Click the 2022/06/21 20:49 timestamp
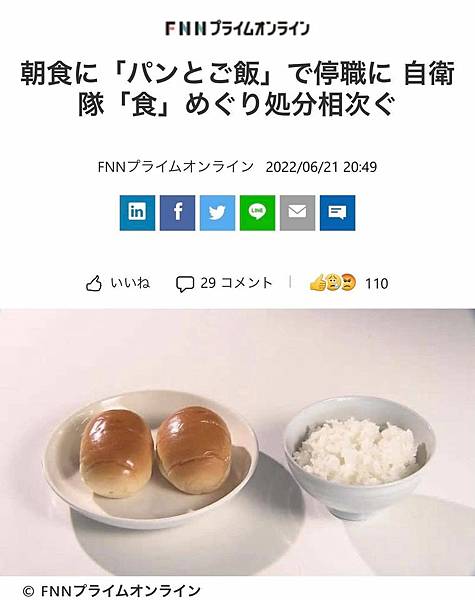Image resolution: width=475 pixels, height=600 pixels. [x=321, y=167]
